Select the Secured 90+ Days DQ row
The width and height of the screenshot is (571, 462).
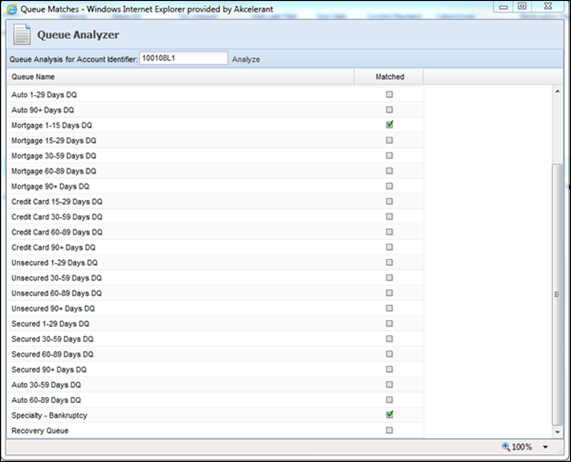[x=215, y=370]
